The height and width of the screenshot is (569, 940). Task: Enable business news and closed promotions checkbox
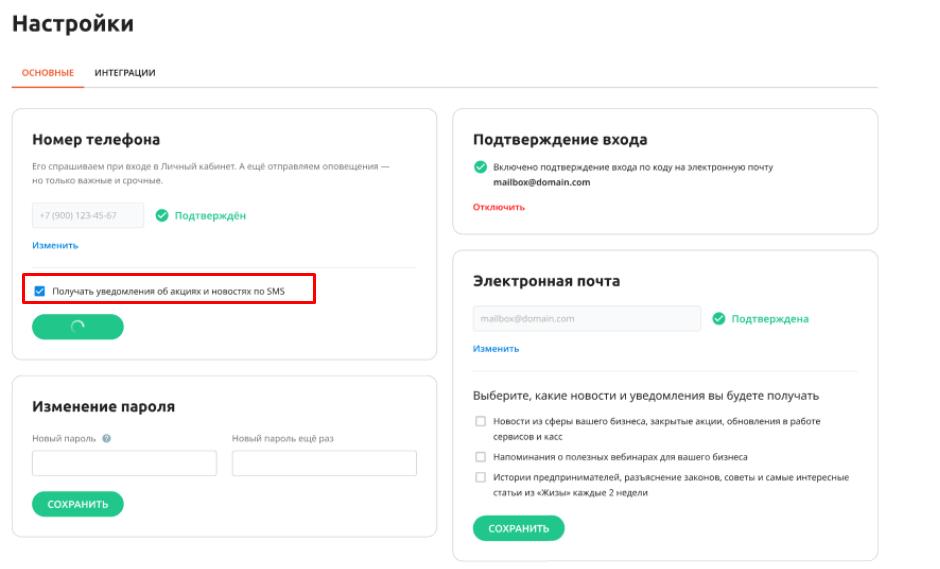480,421
